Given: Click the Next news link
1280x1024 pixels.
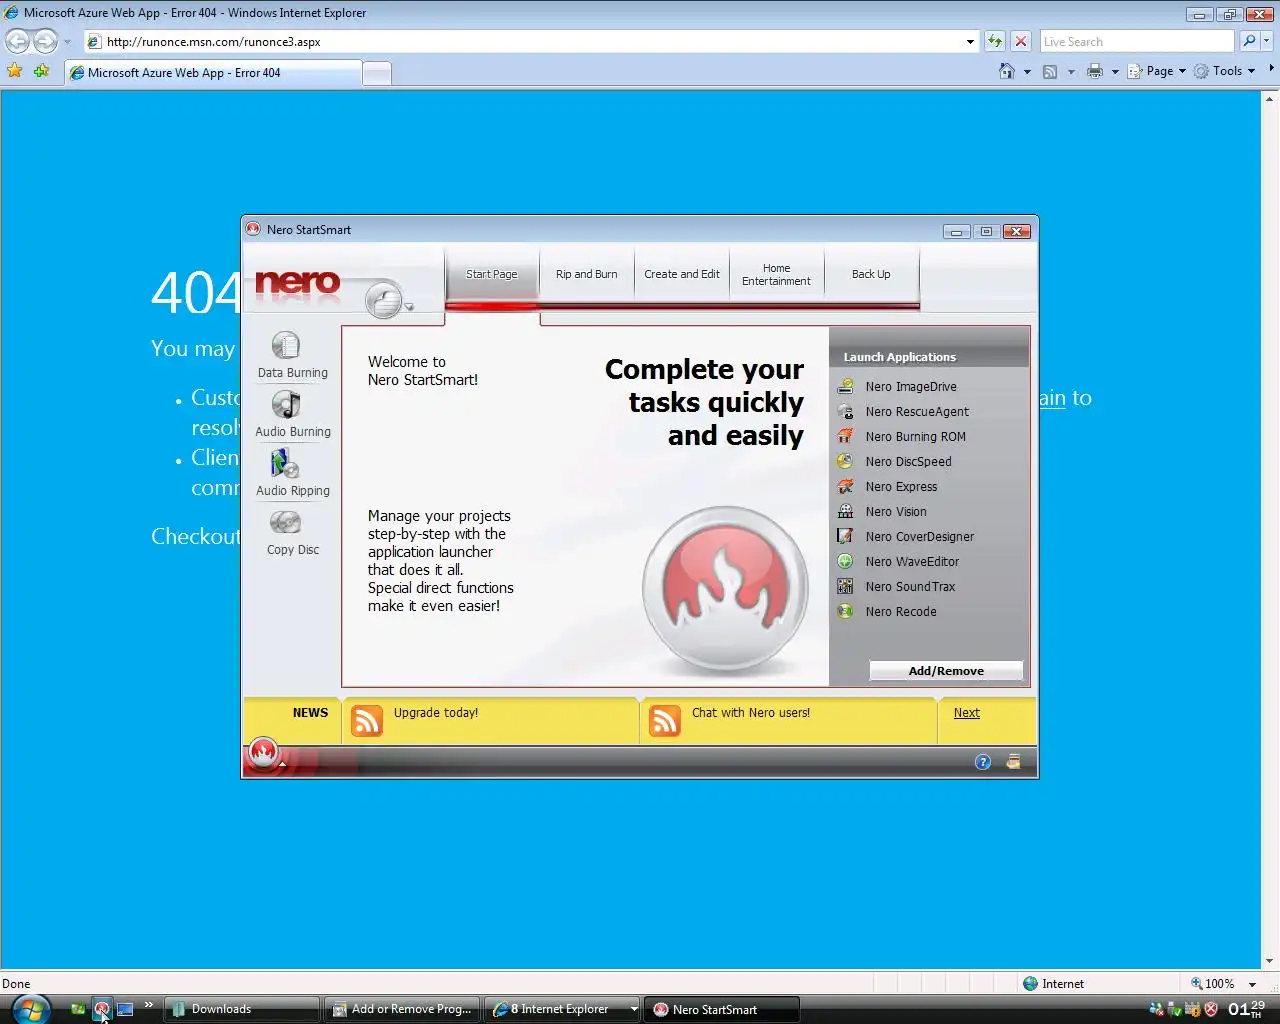Looking at the screenshot, I should pyautogui.click(x=966, y=713).
